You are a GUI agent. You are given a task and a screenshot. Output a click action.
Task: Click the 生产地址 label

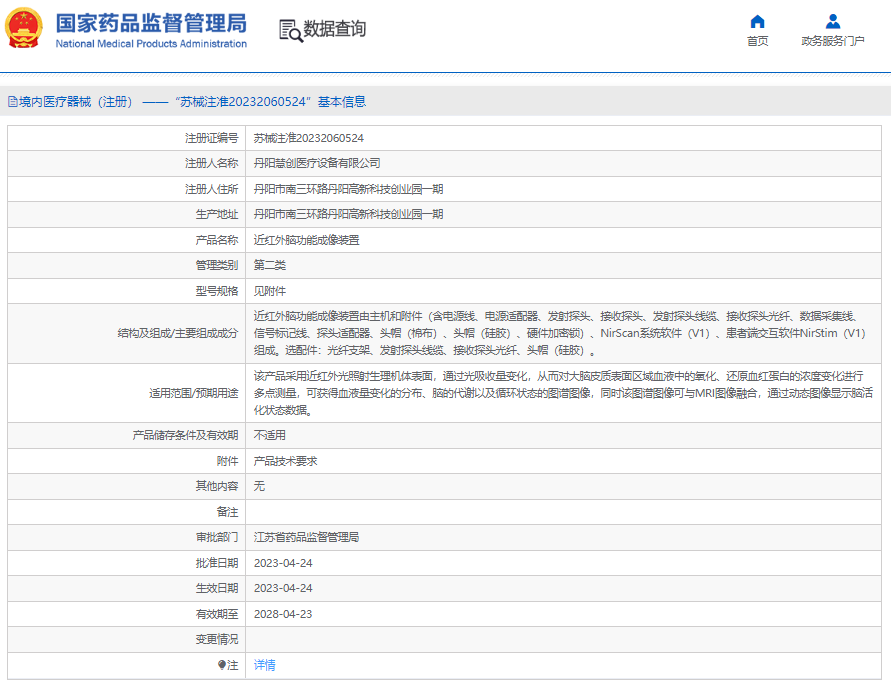216,214
